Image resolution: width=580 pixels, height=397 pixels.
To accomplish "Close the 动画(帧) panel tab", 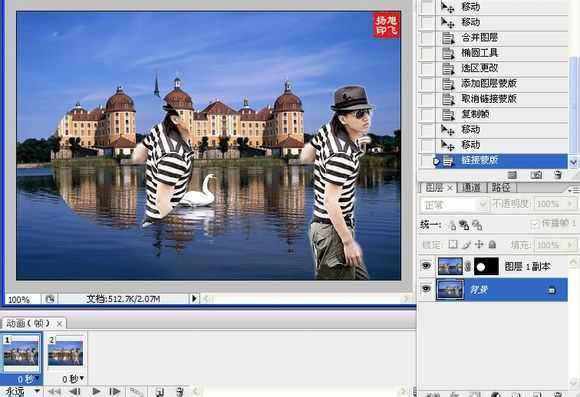I will point(59,324).
